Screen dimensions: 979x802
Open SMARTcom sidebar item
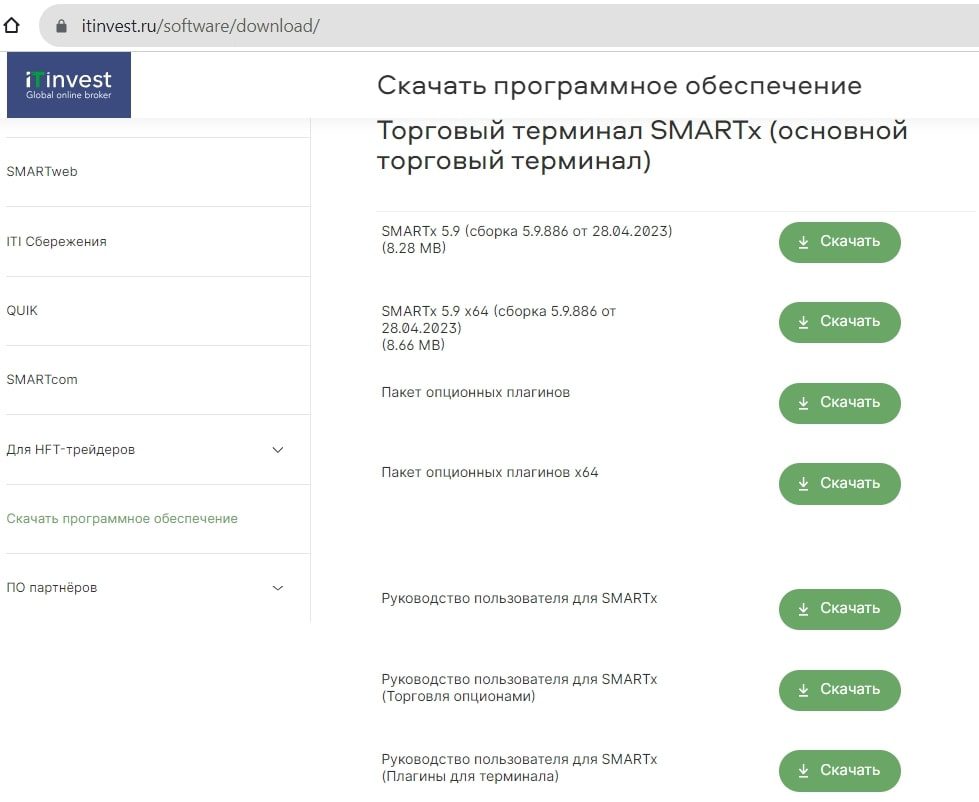coord(42,379)
